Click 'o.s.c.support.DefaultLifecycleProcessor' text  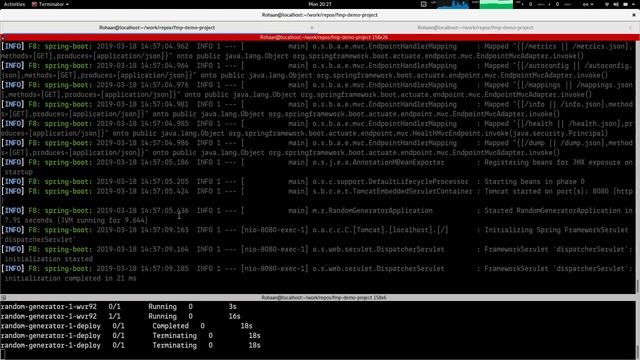390,182
